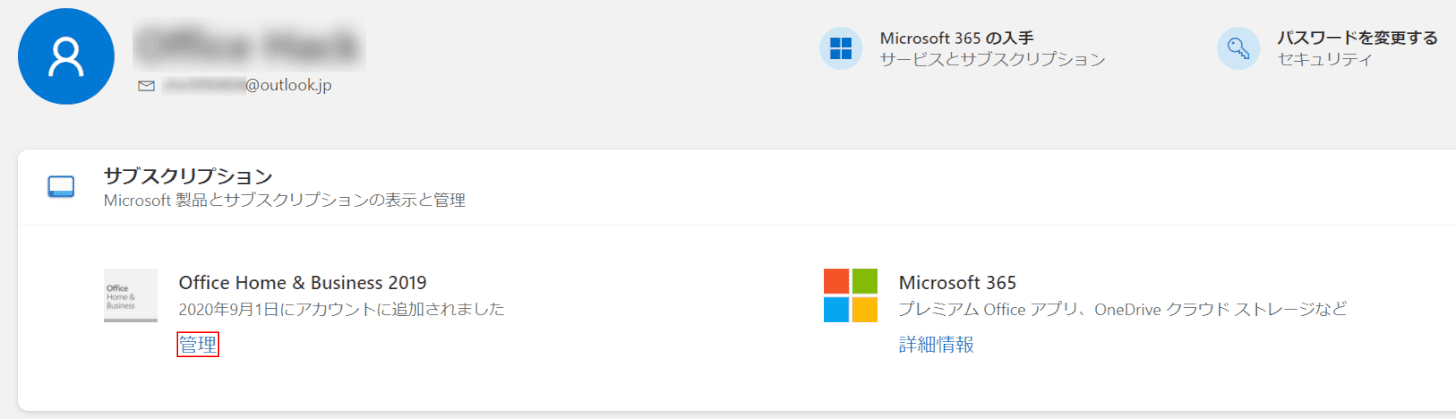Click the サブスクリプション section heading
Screen dimensions: 1456x419
click(x=188, y=176)
